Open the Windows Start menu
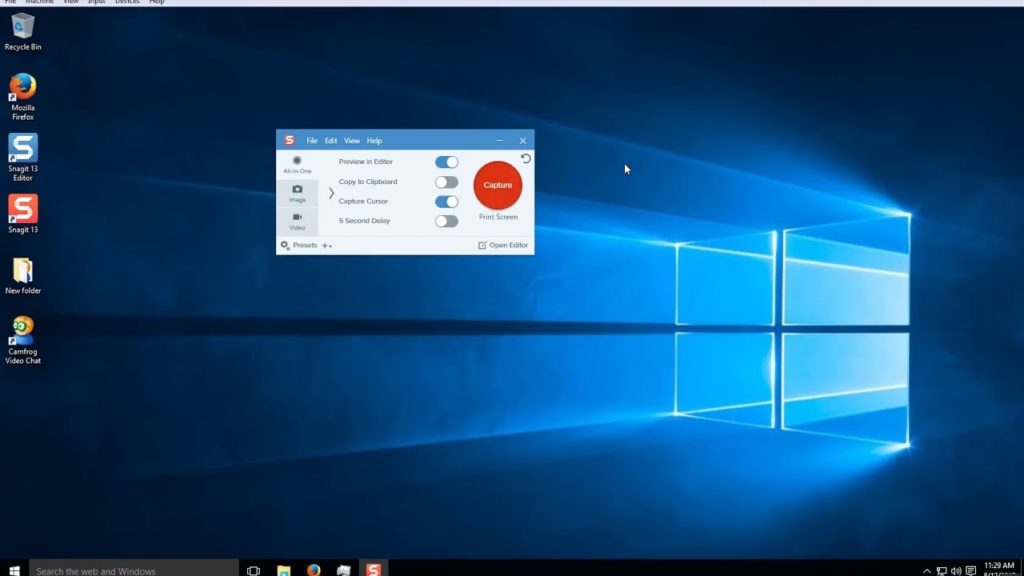 pos(14,570)
